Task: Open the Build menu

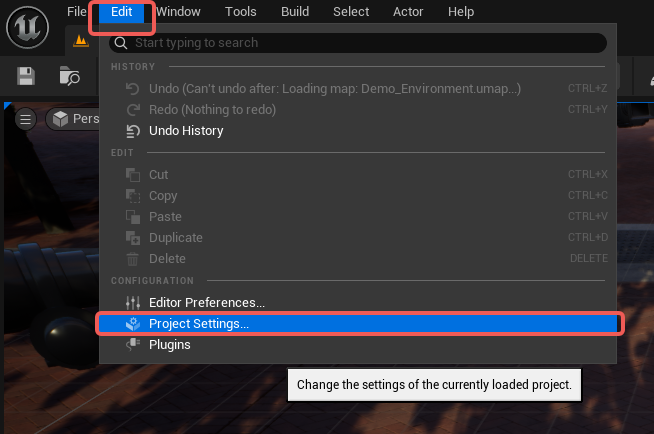Action: [x=295, y=12]
